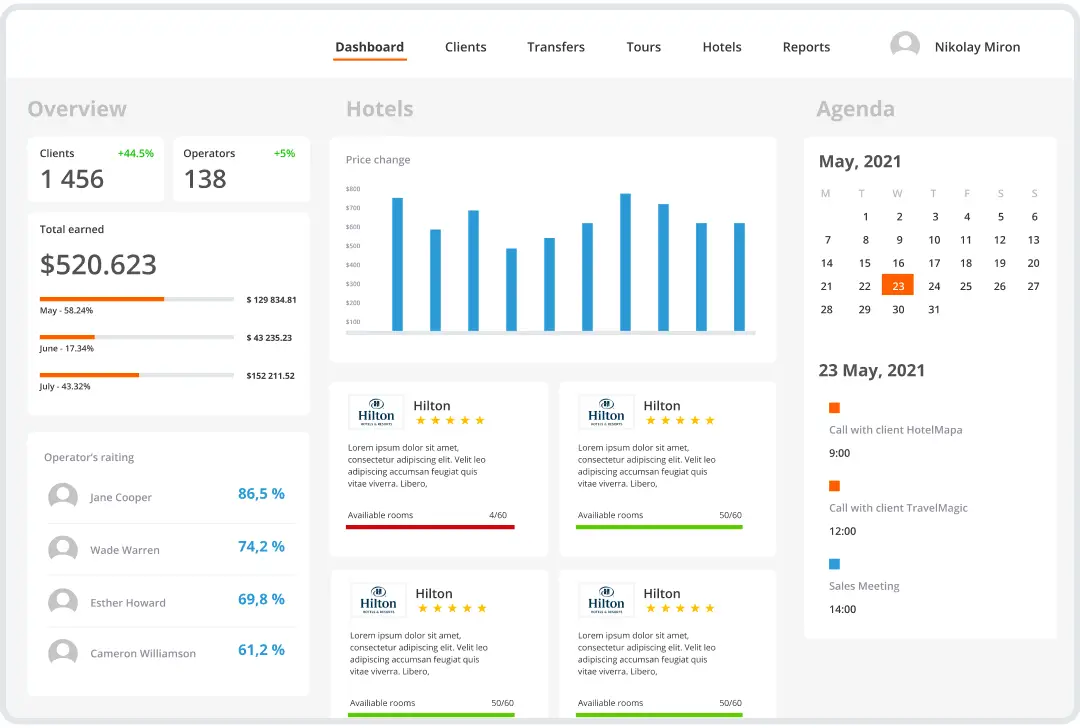Image resolution: width=1080 pixels, height=728 pixels.
Task: Select date 23 on the May calendar
Action: (897, 285)
